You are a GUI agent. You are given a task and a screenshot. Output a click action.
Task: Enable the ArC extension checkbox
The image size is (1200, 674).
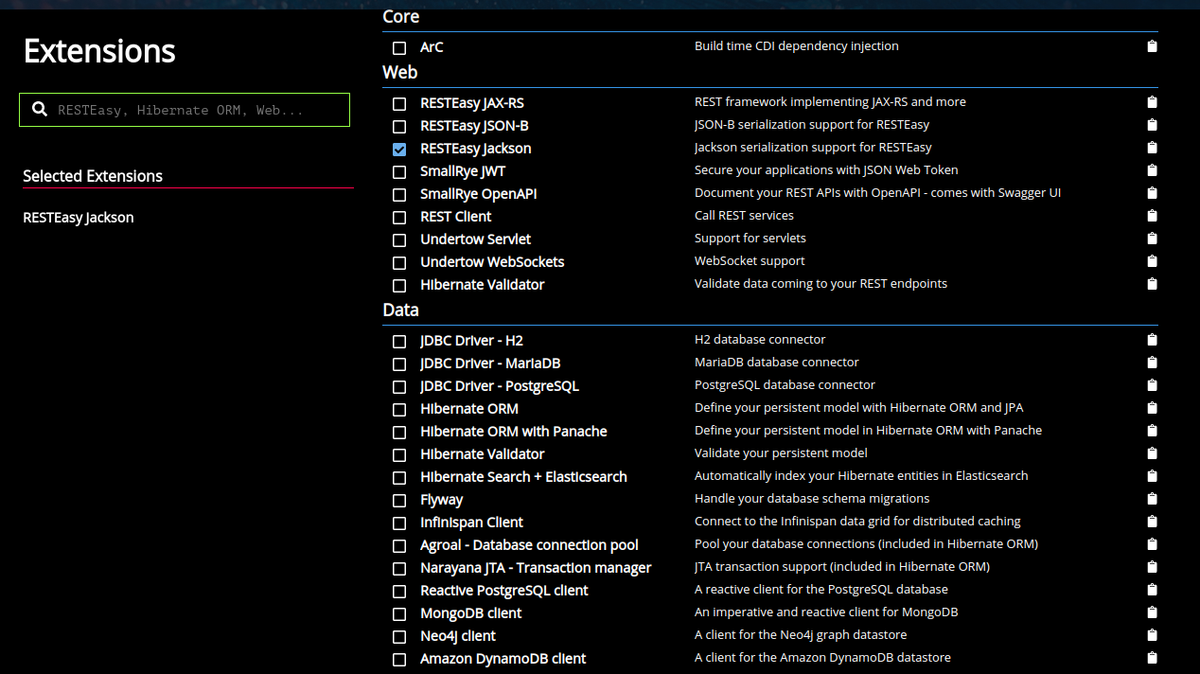(x=399, y=48)
